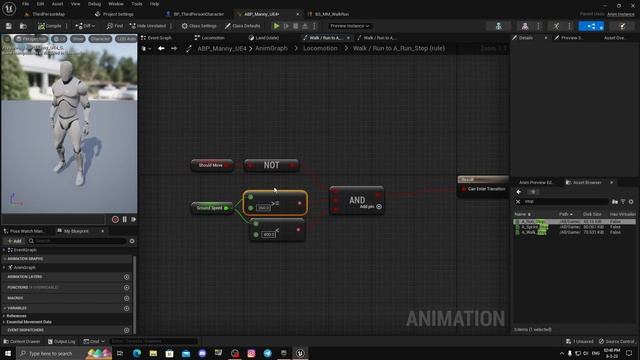Image resolution: width=640 pixels, height=360 pixels.
Task: Open the Diff dropdown
Action: pos(85,26)
